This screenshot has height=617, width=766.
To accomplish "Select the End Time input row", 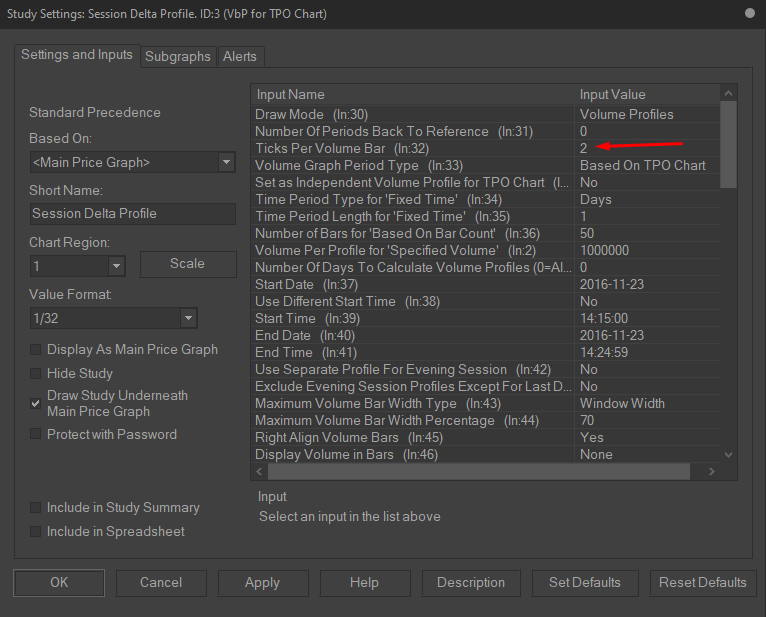I will coord(486,353).
